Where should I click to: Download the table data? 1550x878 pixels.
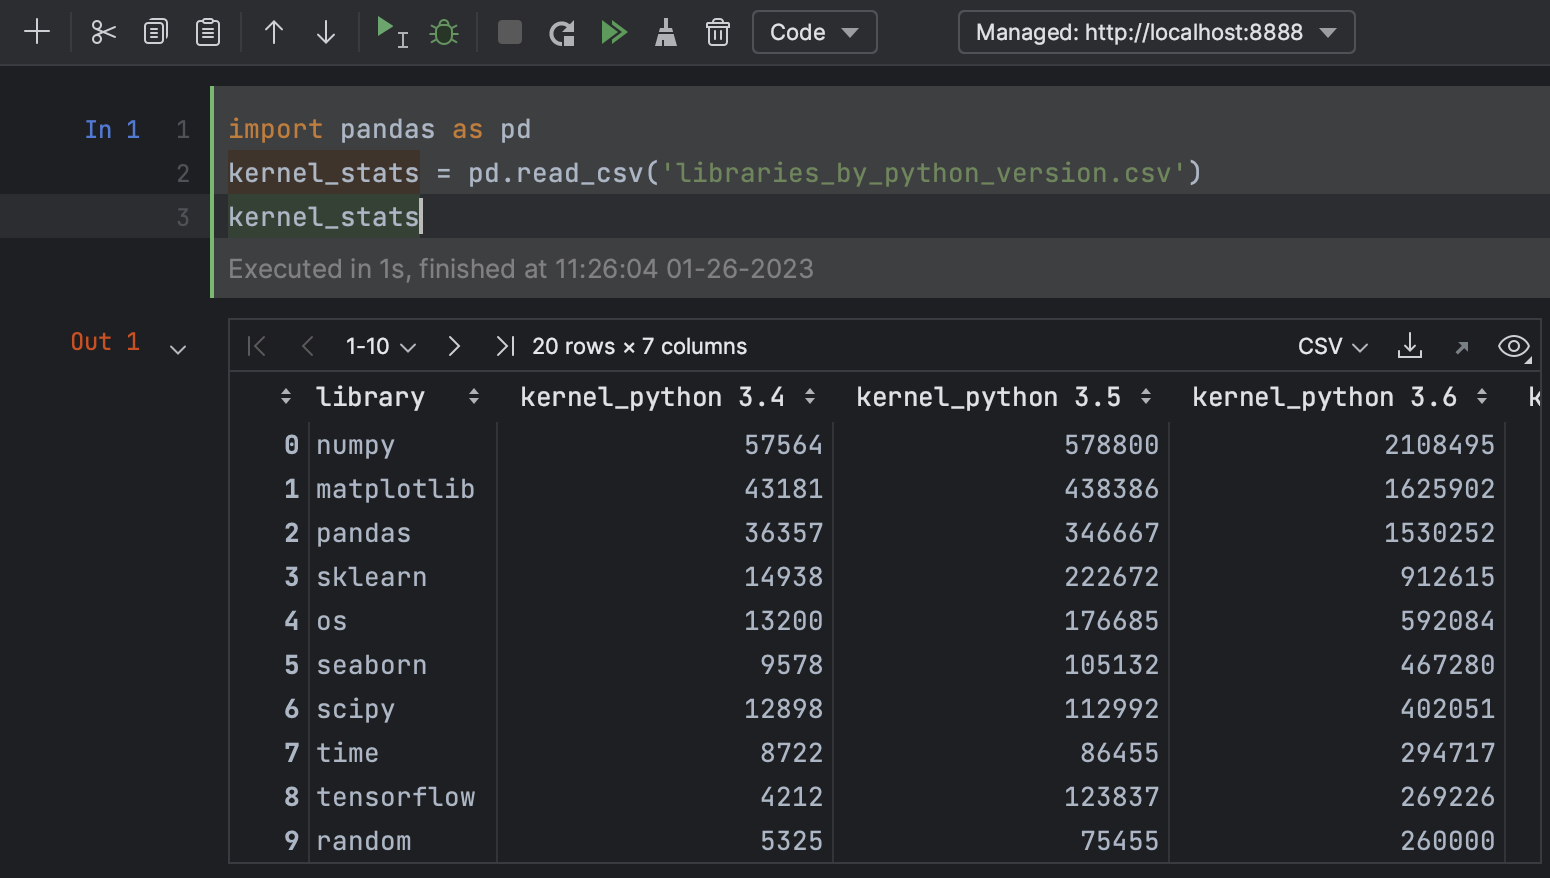[x=1409, y=346]
